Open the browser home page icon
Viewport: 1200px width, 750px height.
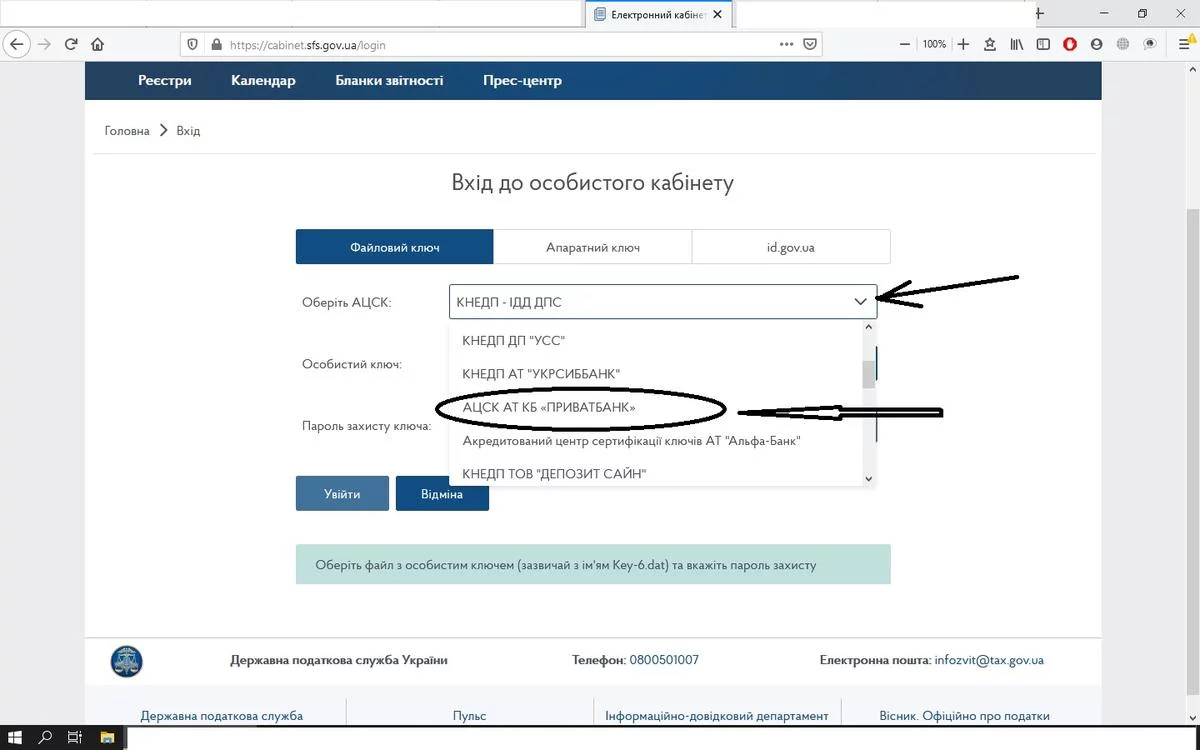click(x=98, y=44)
